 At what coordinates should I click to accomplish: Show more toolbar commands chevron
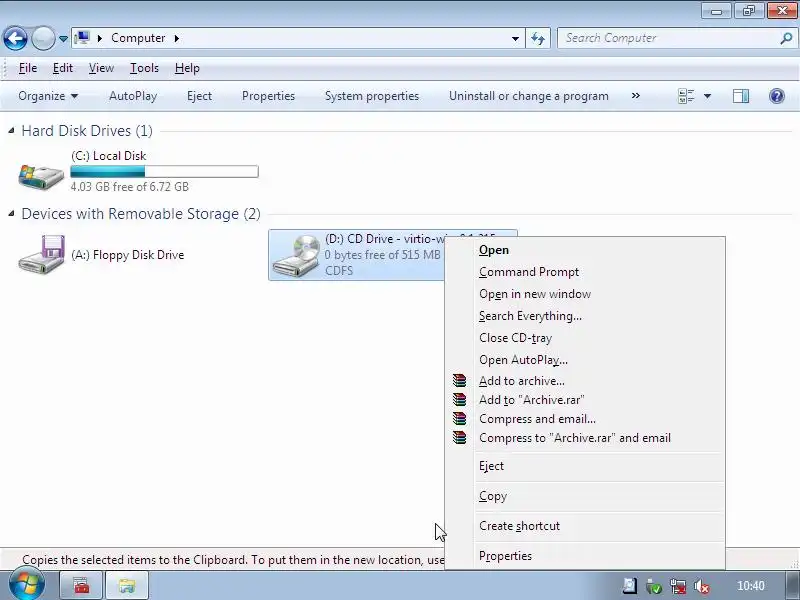pyautogui.click(x=636, y=96)
